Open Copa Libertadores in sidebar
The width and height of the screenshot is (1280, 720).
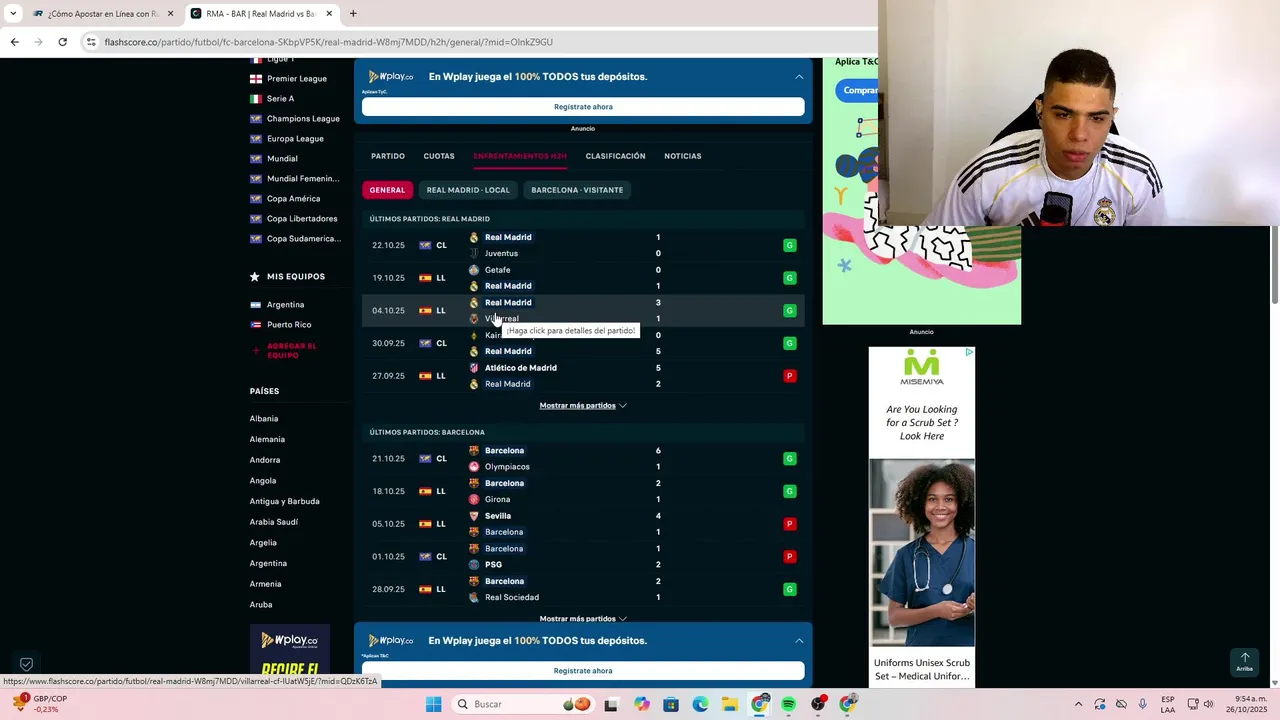point(302,219)
